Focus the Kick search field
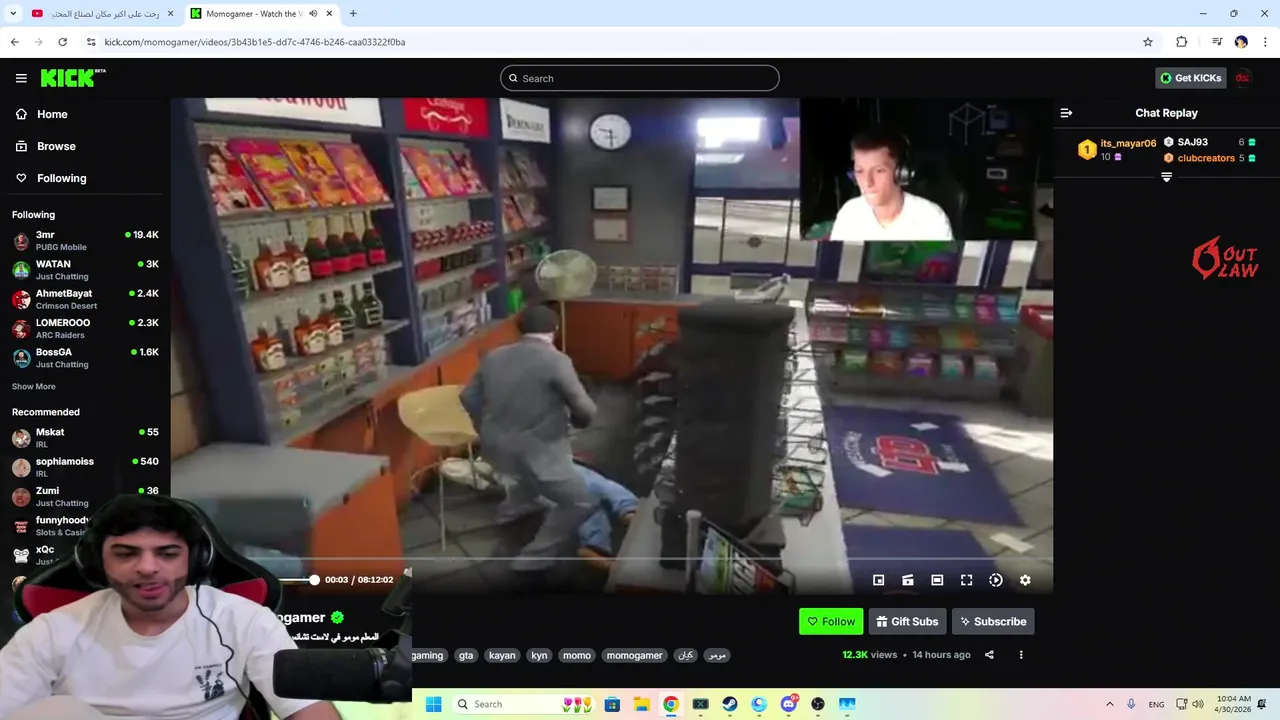The image size is (1280, 720). click(x=640, y=78)
